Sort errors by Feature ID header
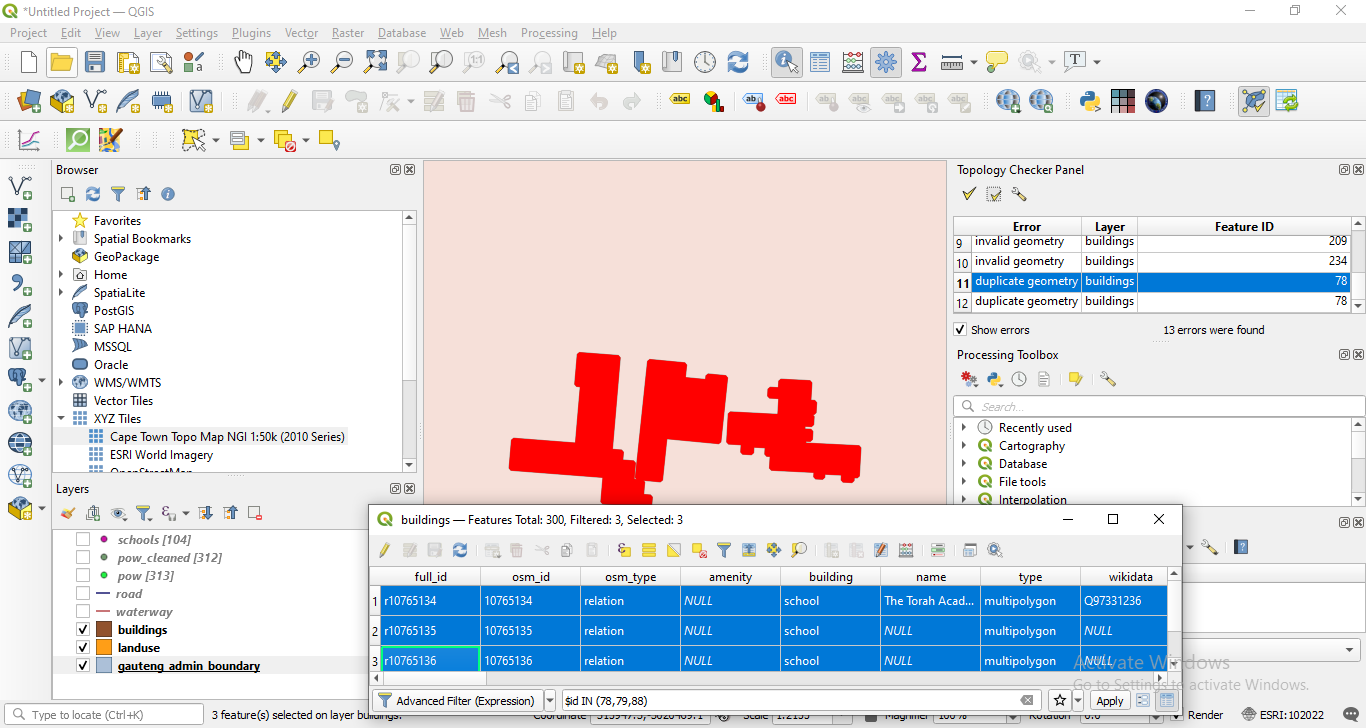Viewport: 1366px width, 728px height. [x=1244, y=227]
